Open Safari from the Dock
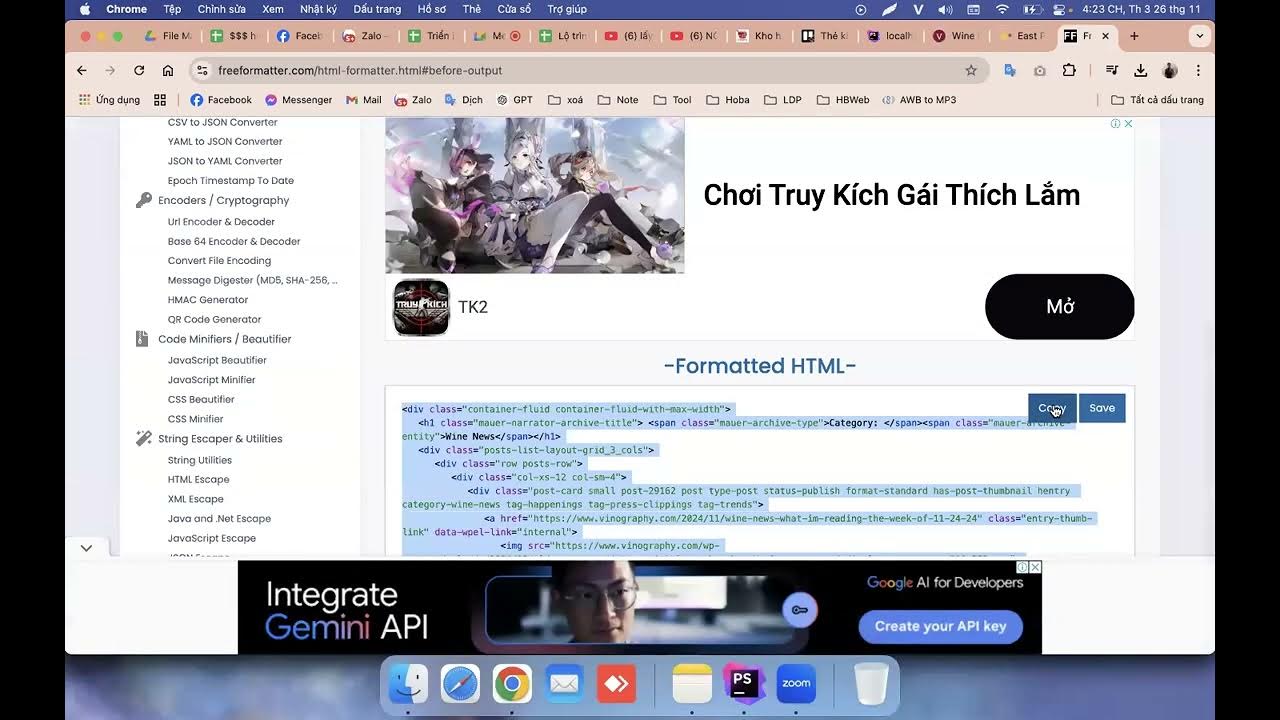 (x=460, y=684)
